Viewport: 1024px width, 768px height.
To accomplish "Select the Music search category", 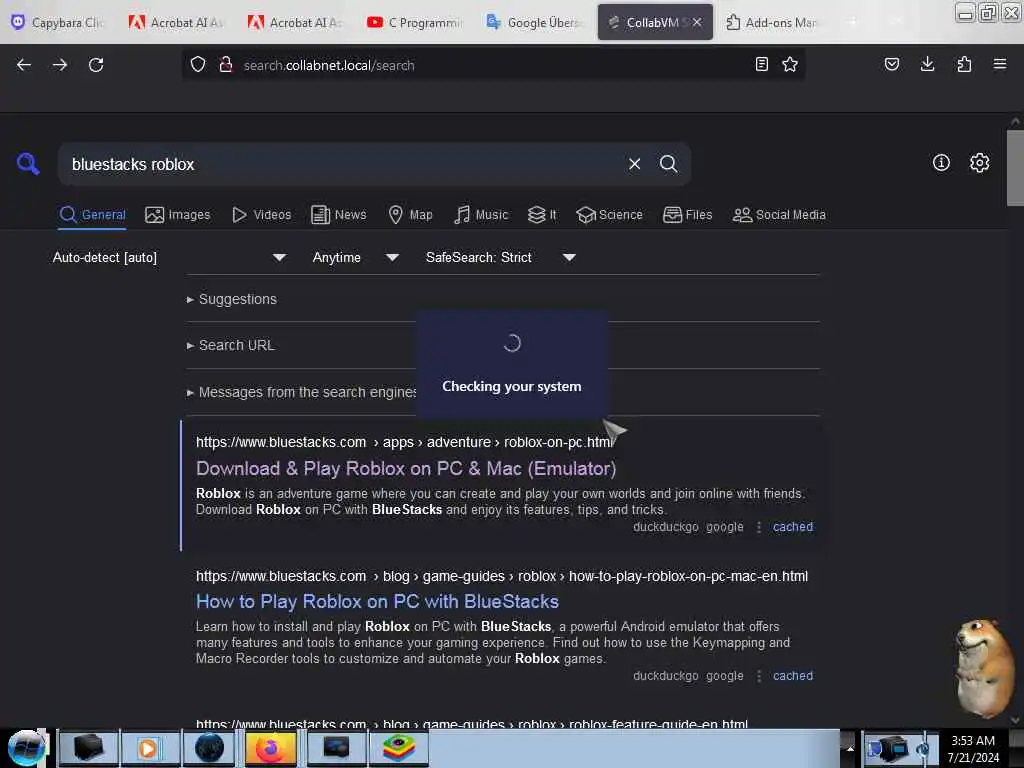I will [x=481, y=215].
